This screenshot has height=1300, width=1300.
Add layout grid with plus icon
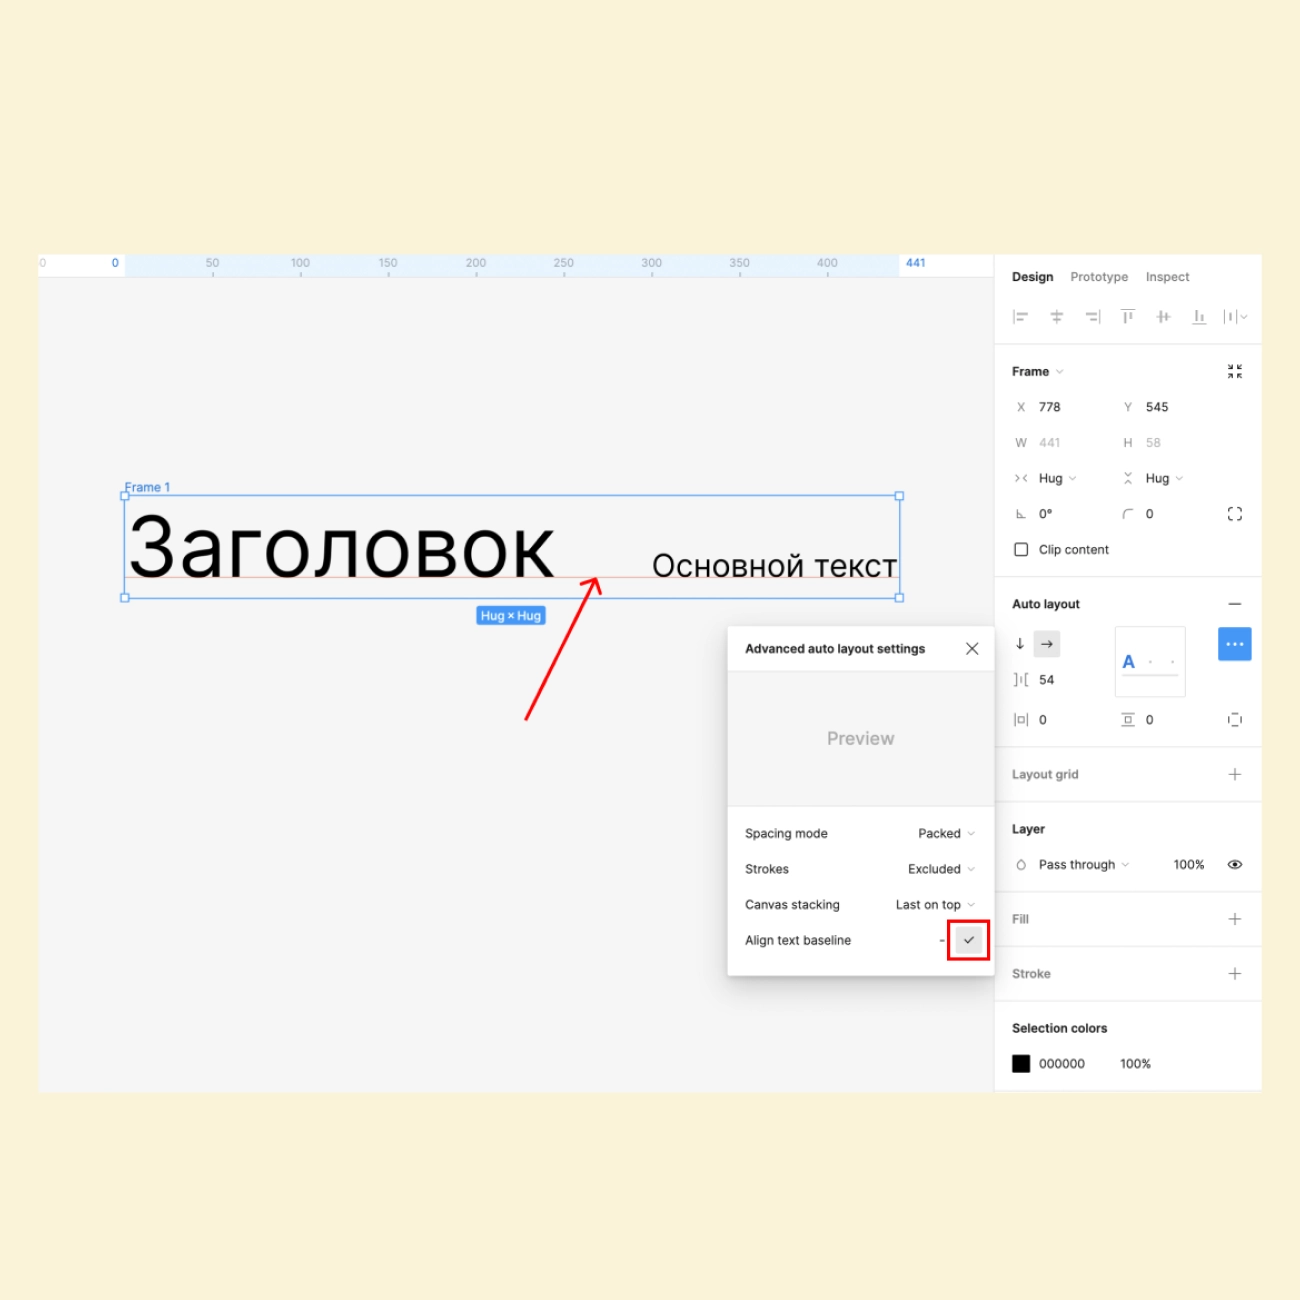pyautogui.click(x=1235, y=774)
